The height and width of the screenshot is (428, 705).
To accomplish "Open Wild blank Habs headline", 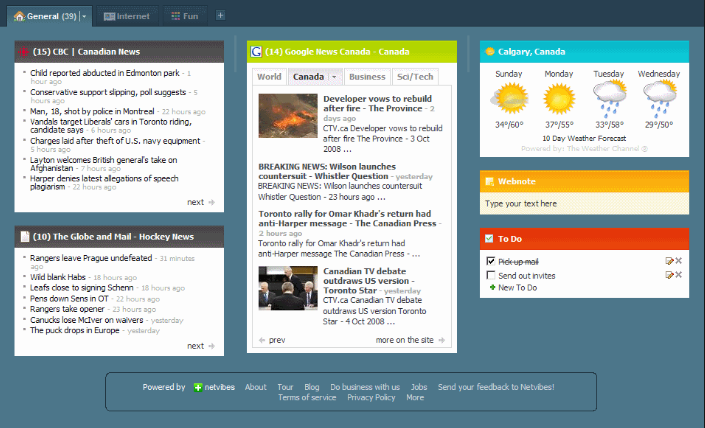I will click(x=58, y=277).
